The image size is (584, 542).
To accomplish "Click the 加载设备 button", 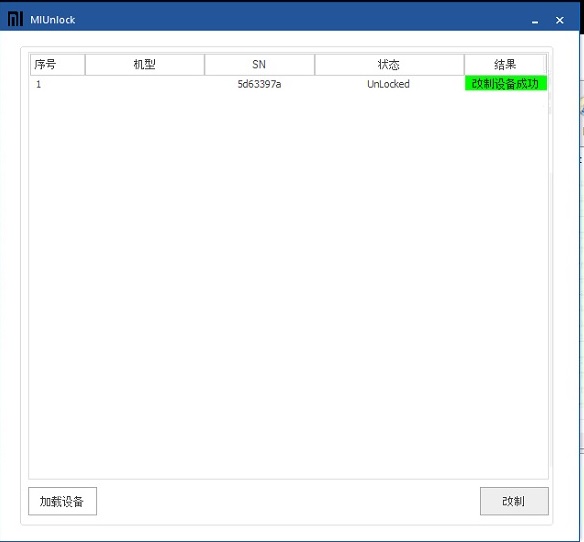I will pos(62,501).
